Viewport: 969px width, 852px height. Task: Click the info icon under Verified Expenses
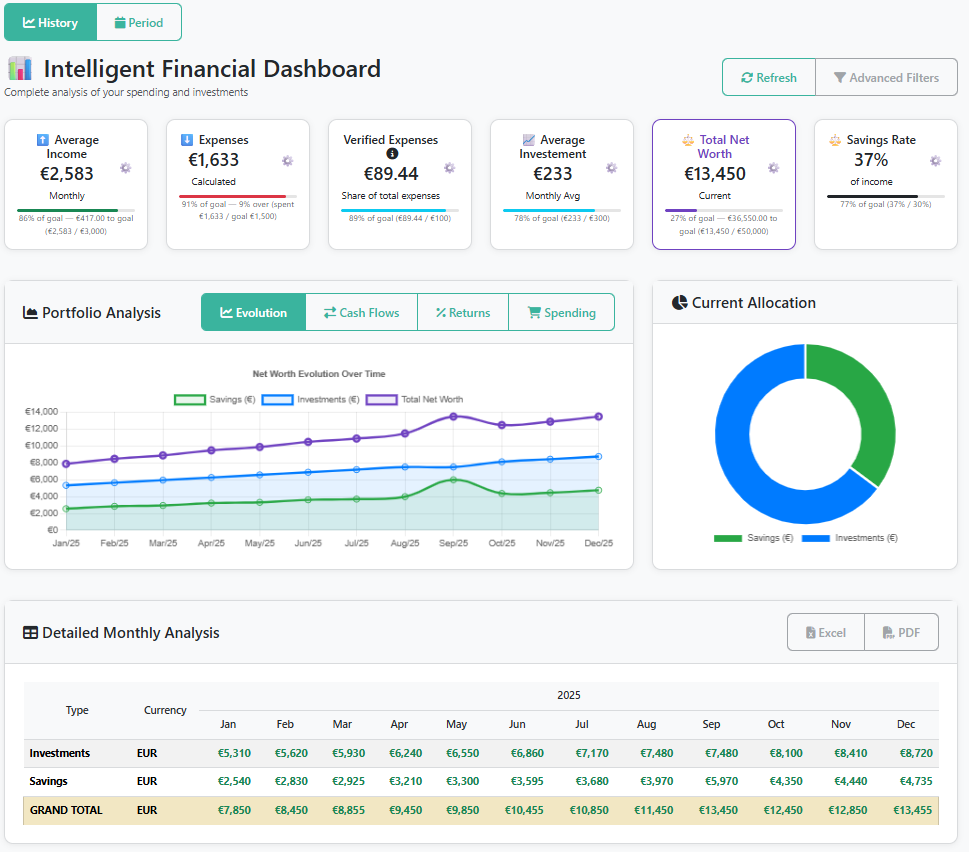tap(392, 154)
